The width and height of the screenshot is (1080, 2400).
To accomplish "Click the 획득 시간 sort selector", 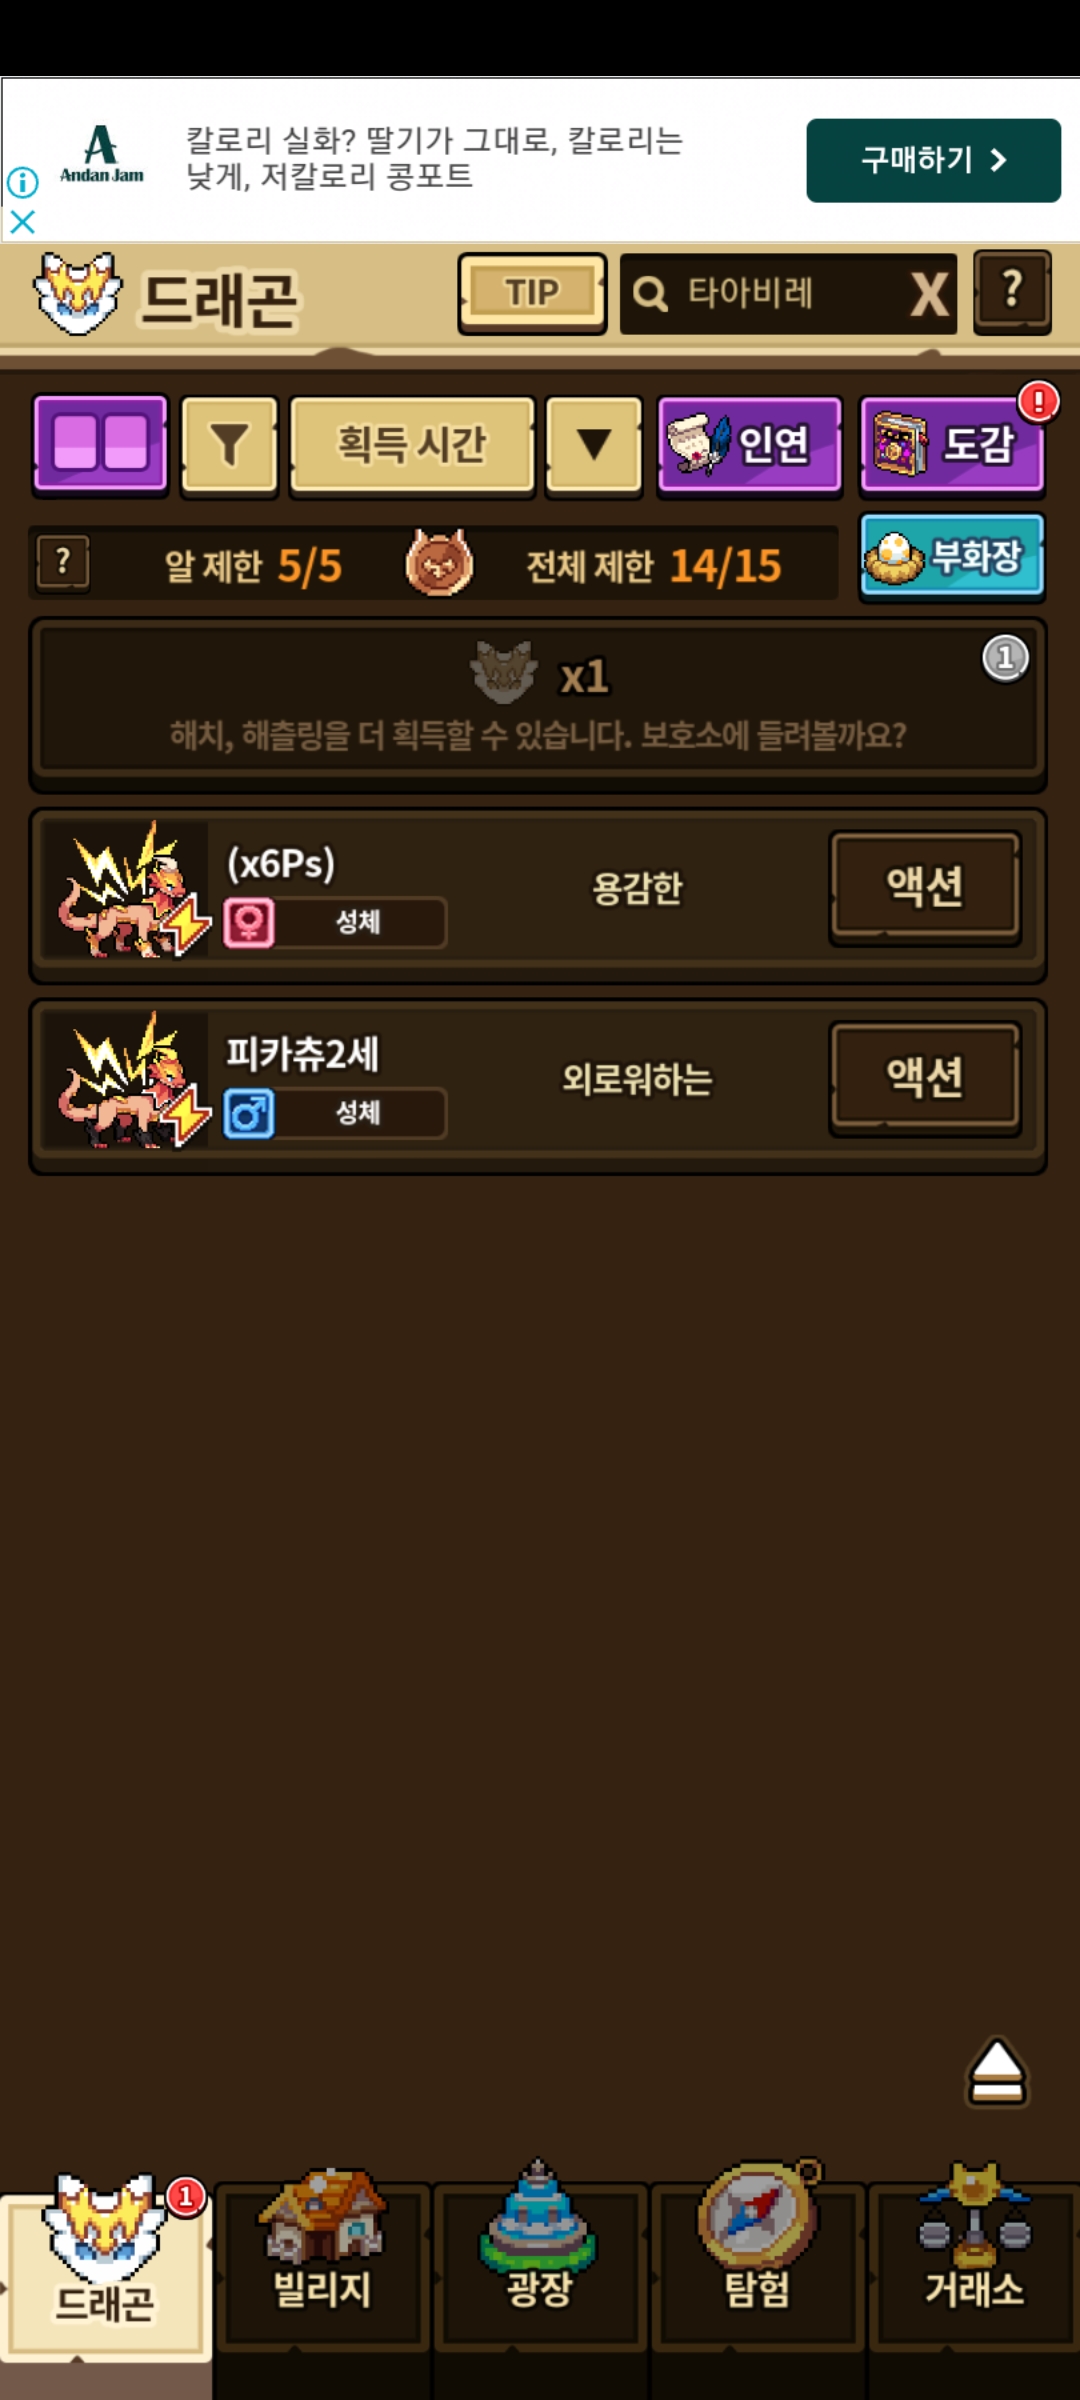I will 412,446.
